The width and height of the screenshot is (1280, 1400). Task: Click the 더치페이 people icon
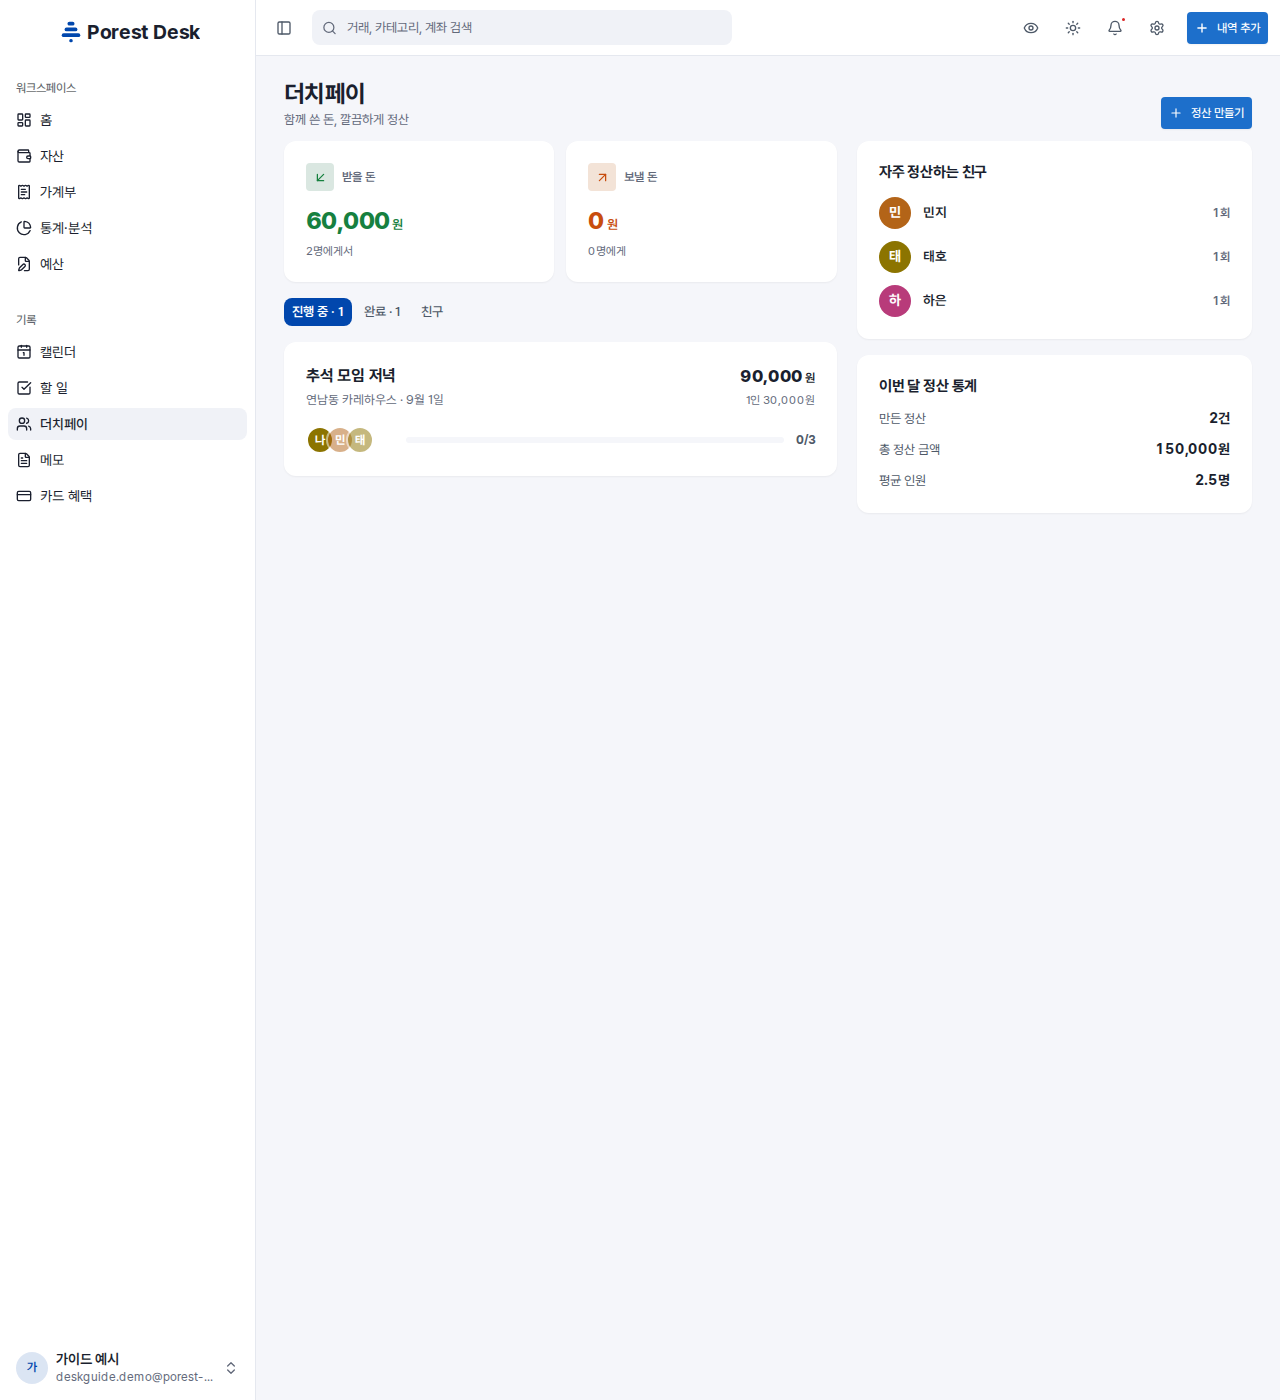pos(24,424)
